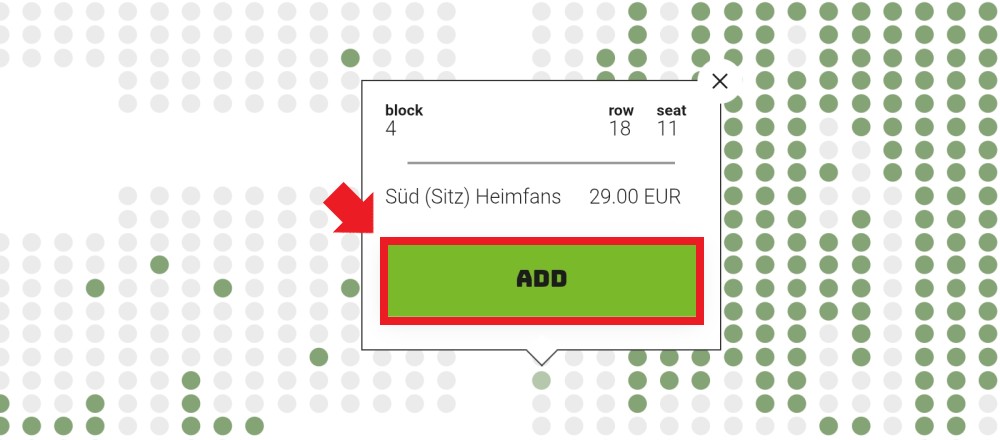Click the seat number 11
The image size is (1000, 440).
[667, 129]
